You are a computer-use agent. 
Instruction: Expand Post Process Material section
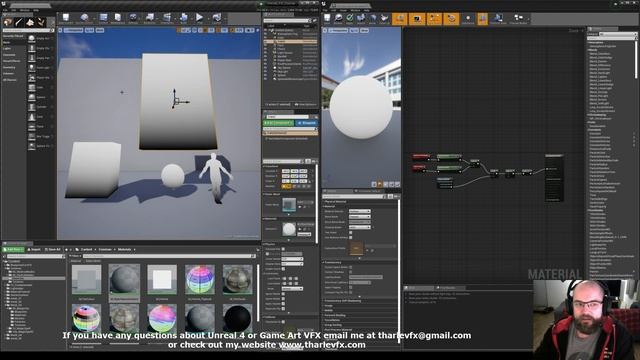tap(338, 329)
